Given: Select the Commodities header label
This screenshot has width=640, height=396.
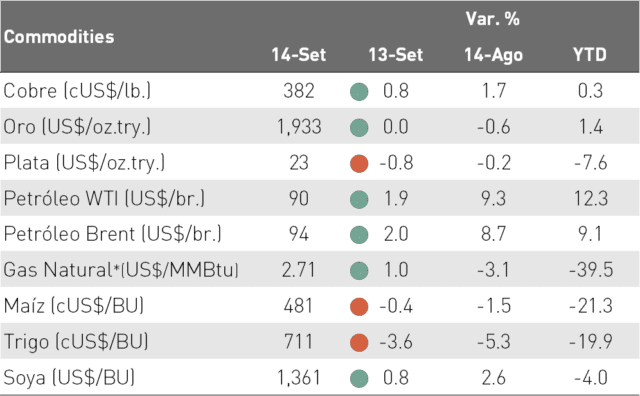Looking at the screenshot, I should pyautogui.click(x=59, y=37).
